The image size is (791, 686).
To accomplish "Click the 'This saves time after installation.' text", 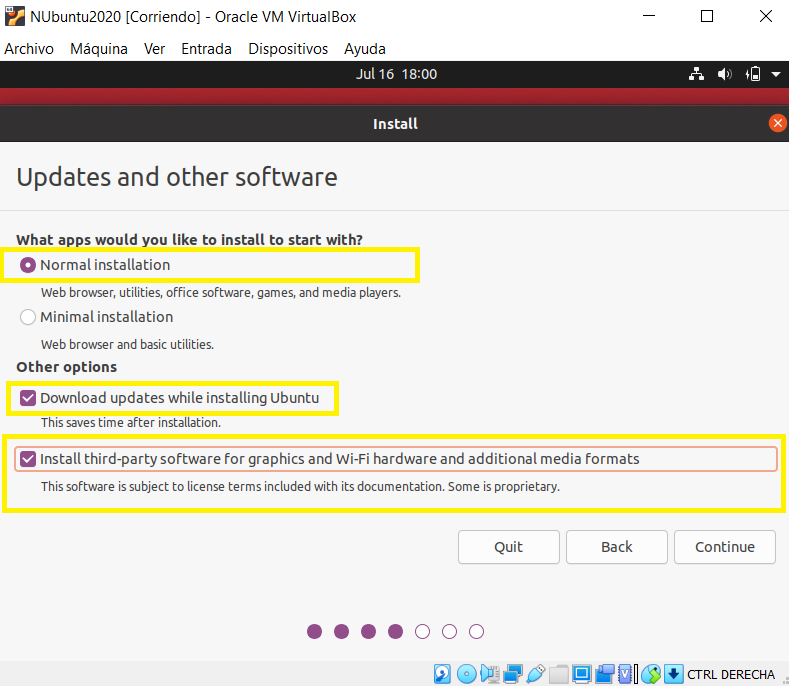I will (131, 423).
